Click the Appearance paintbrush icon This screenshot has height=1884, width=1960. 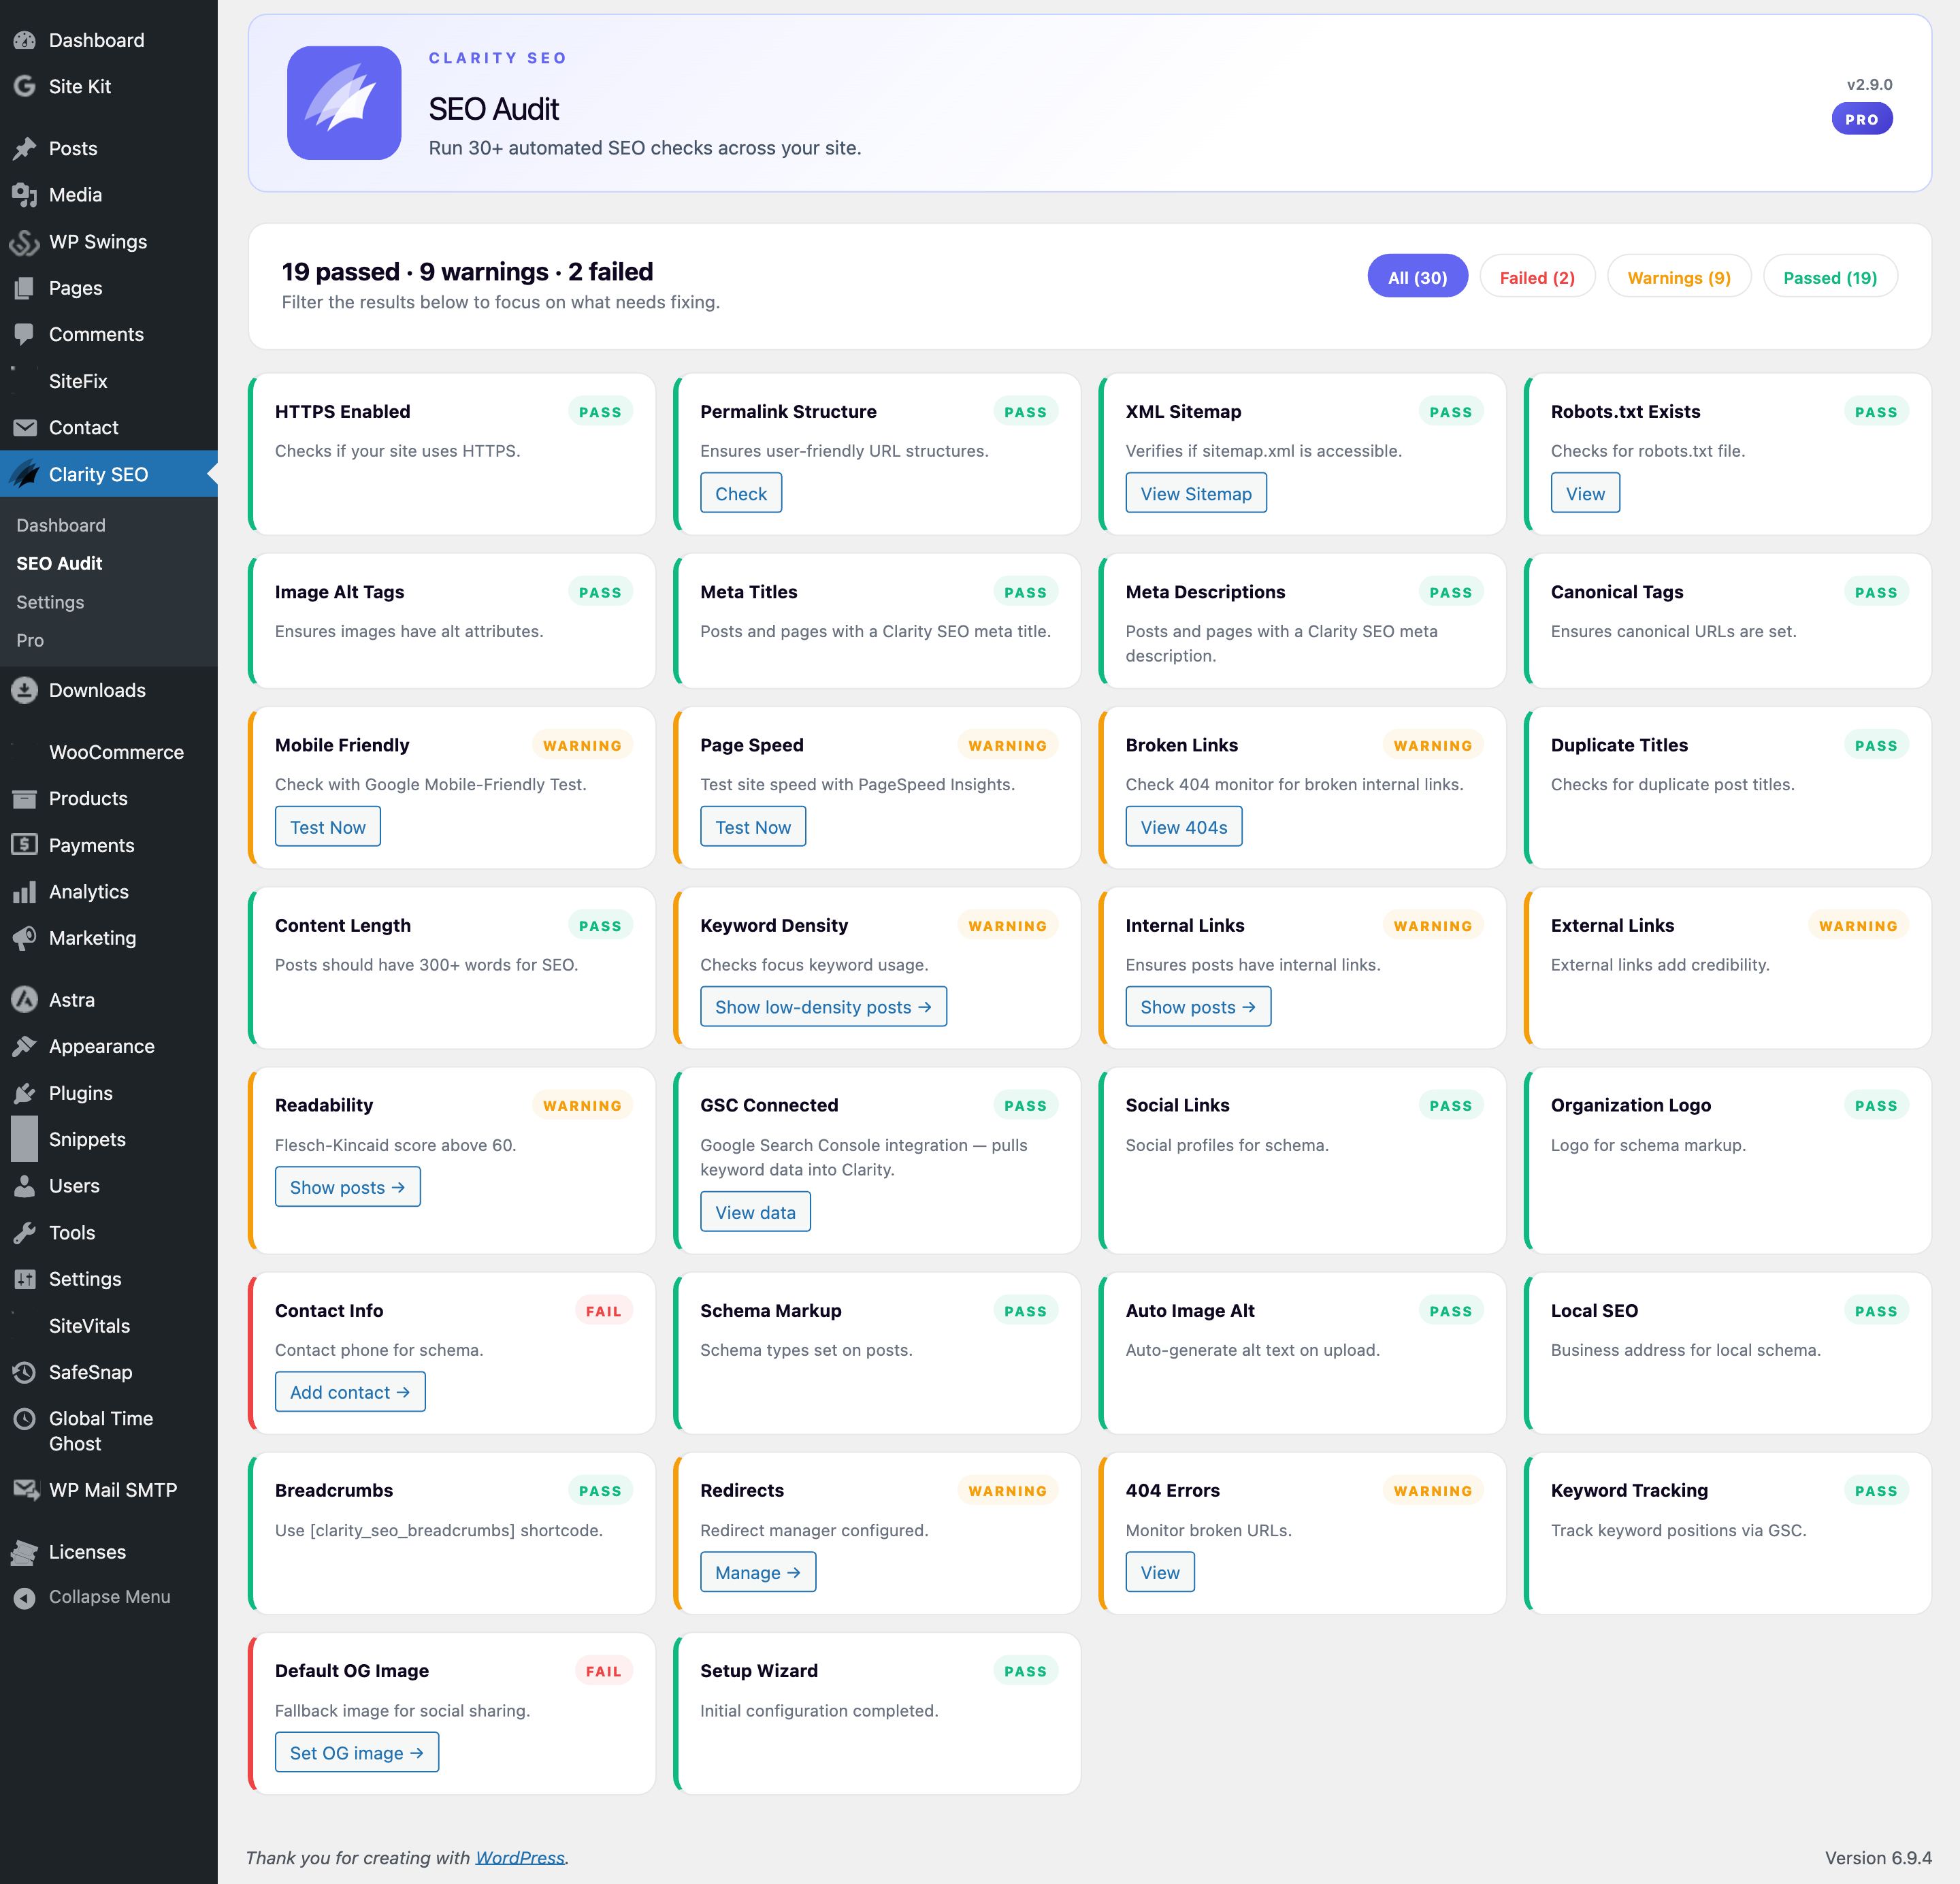coord(24,1046)
